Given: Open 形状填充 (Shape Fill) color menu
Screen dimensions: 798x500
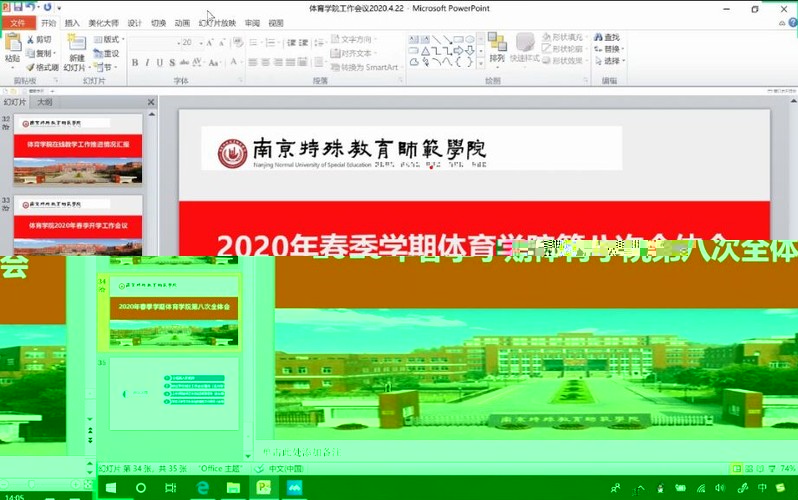Looking at the screenshot, I should (x=565, y=37).
